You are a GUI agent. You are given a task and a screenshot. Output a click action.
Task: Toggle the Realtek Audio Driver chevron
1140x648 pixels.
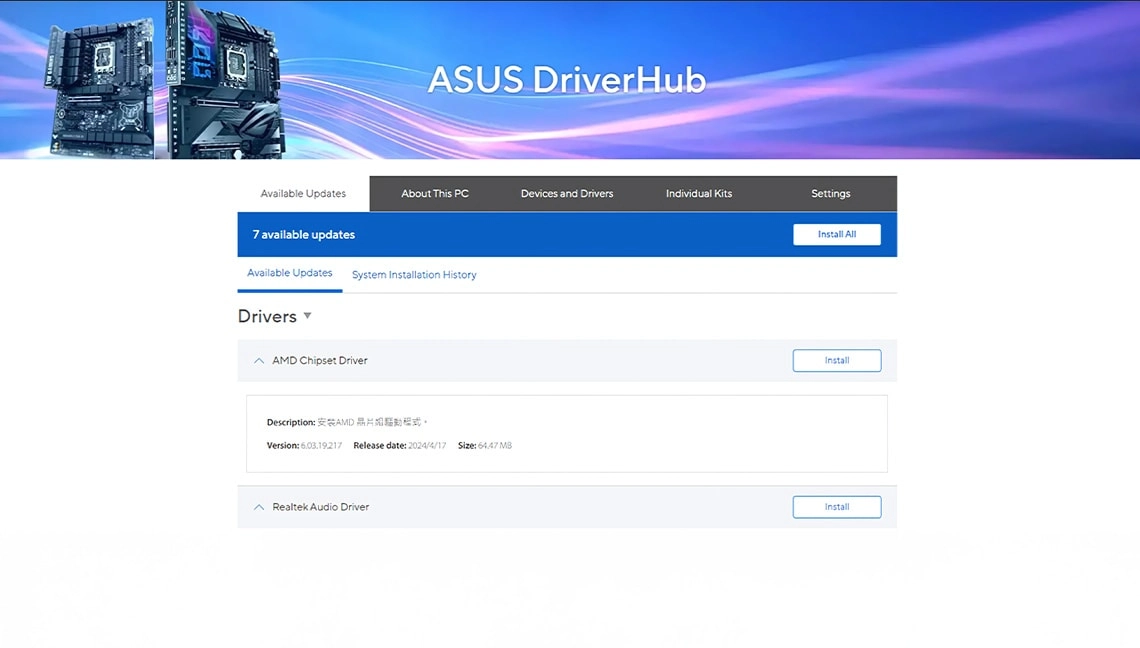(259, 507)
